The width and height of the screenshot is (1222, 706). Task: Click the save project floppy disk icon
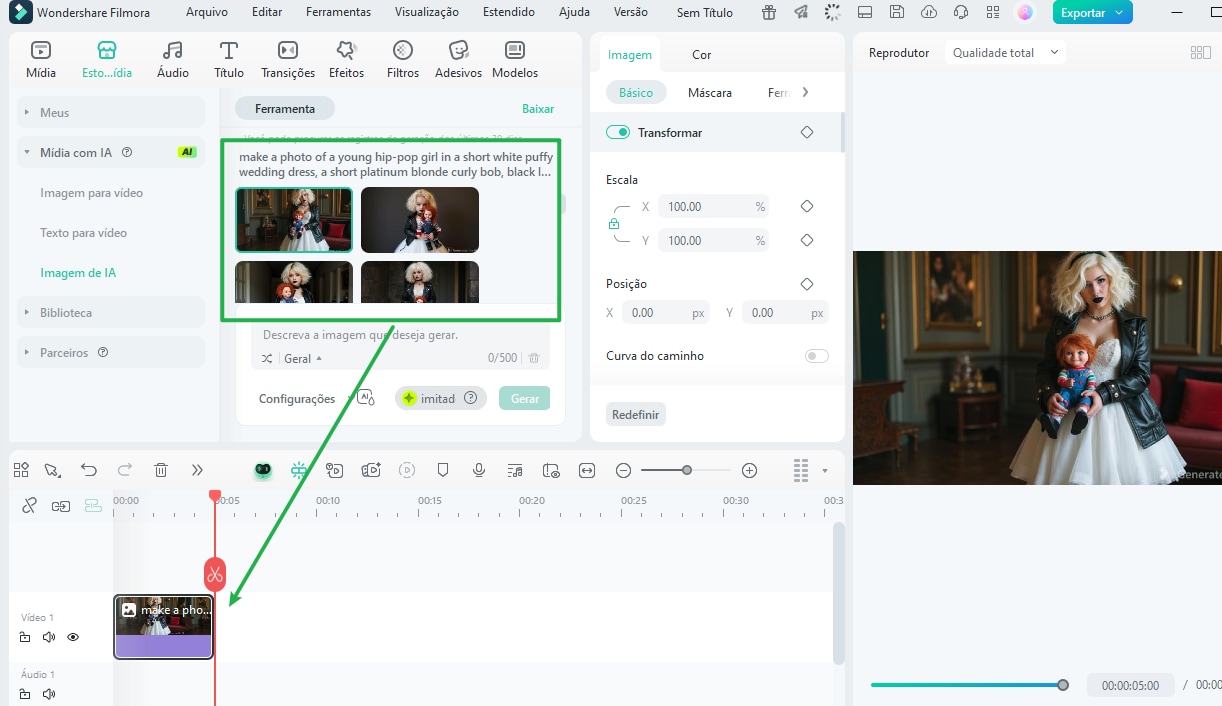tap(897, 13)
